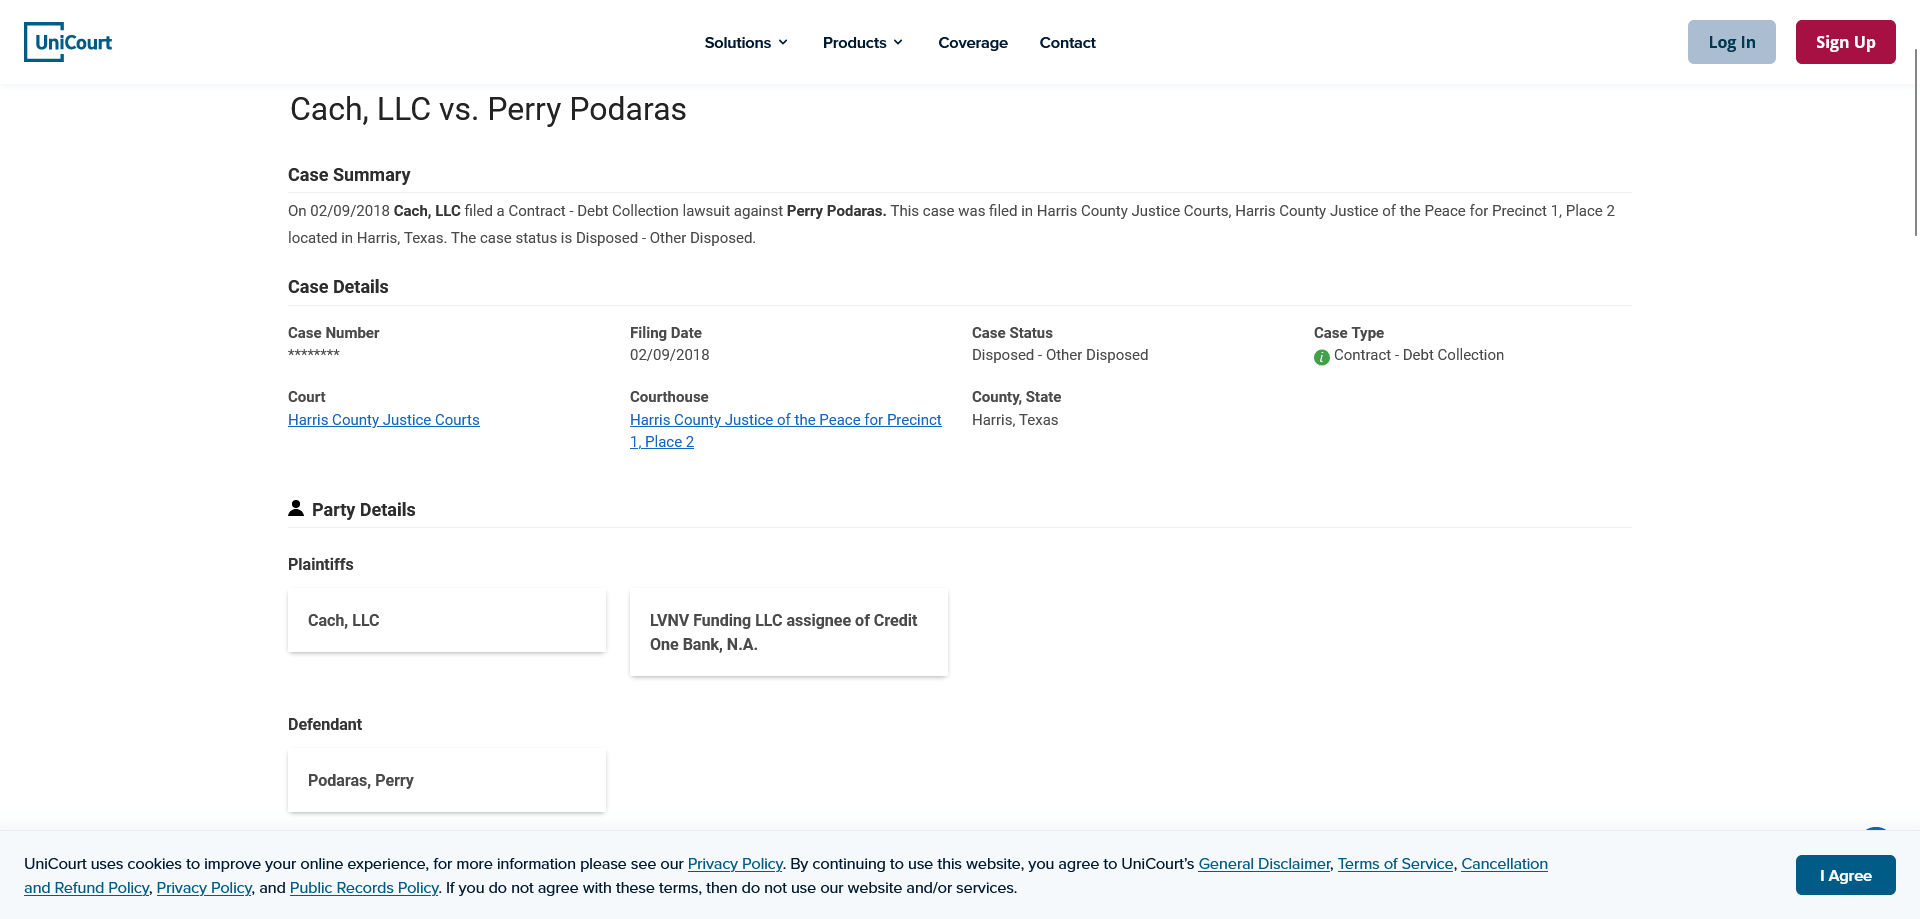The height and width of the screenshot is (919, 1920).
Task: Click the Disposed - Other Disposed status value
Action: 1060,355
